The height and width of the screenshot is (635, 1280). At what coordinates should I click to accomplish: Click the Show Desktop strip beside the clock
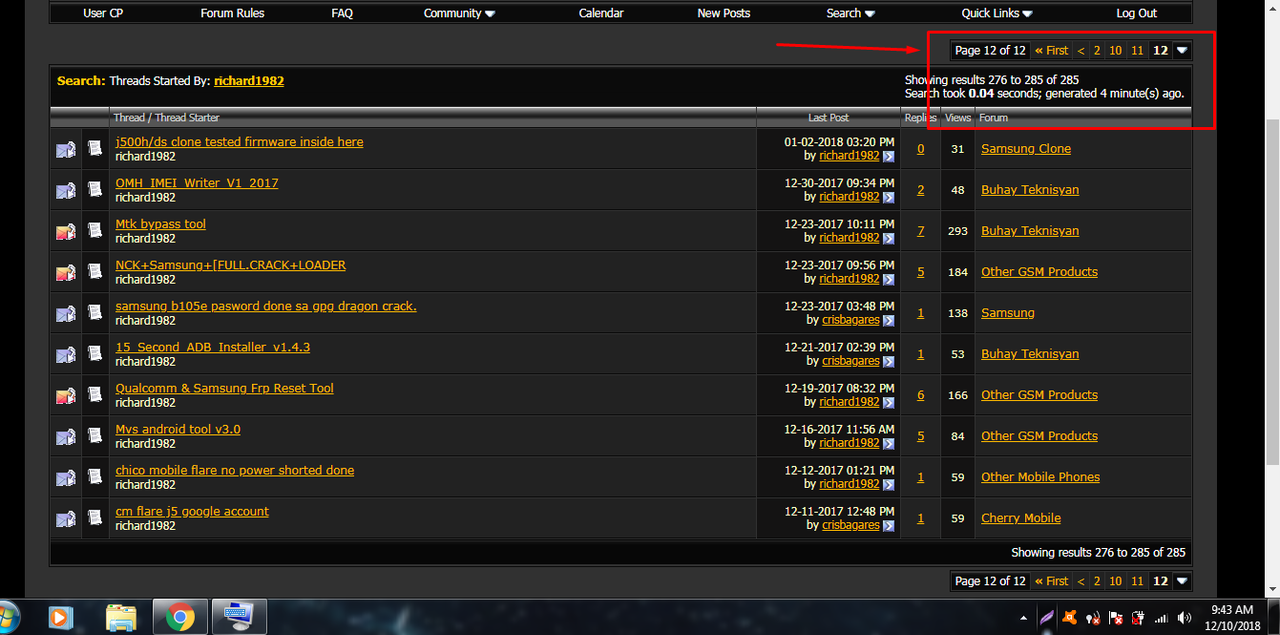1272,617
